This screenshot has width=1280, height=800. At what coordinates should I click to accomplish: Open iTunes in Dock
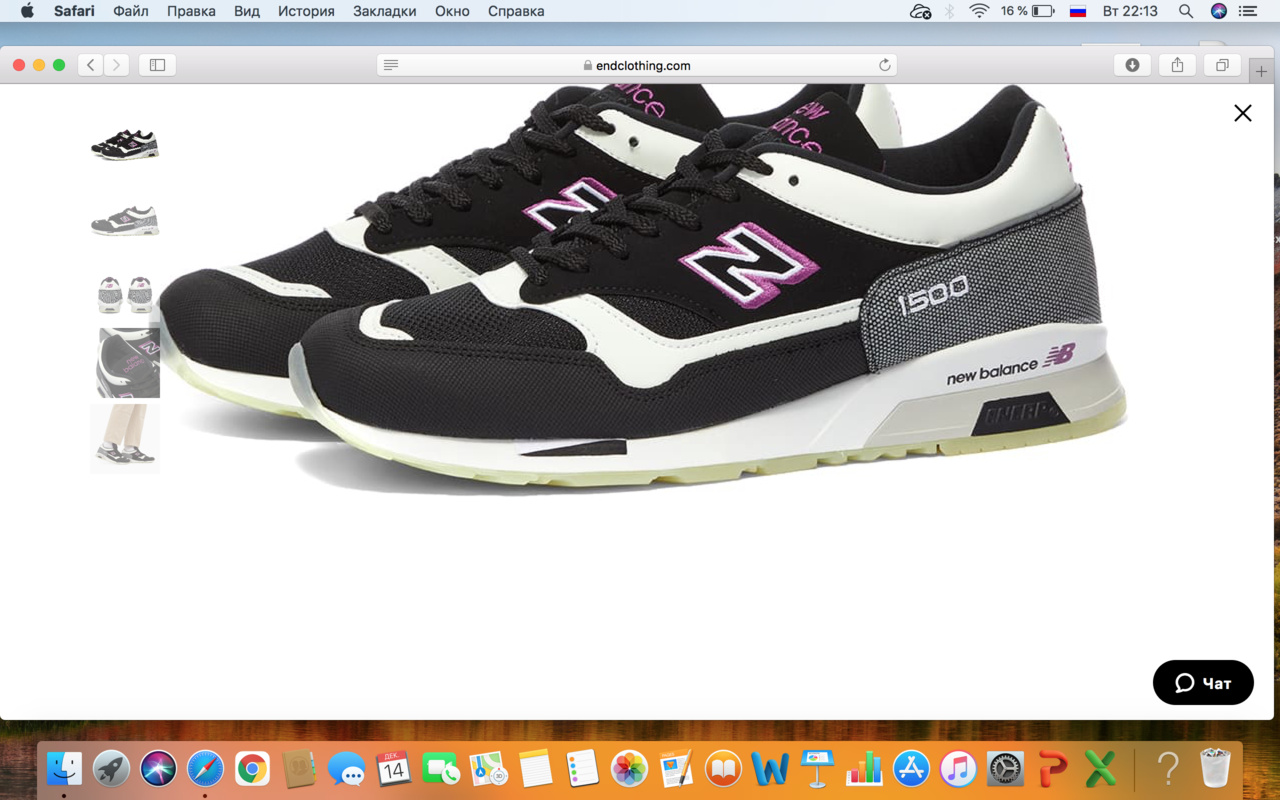point(958,768)
